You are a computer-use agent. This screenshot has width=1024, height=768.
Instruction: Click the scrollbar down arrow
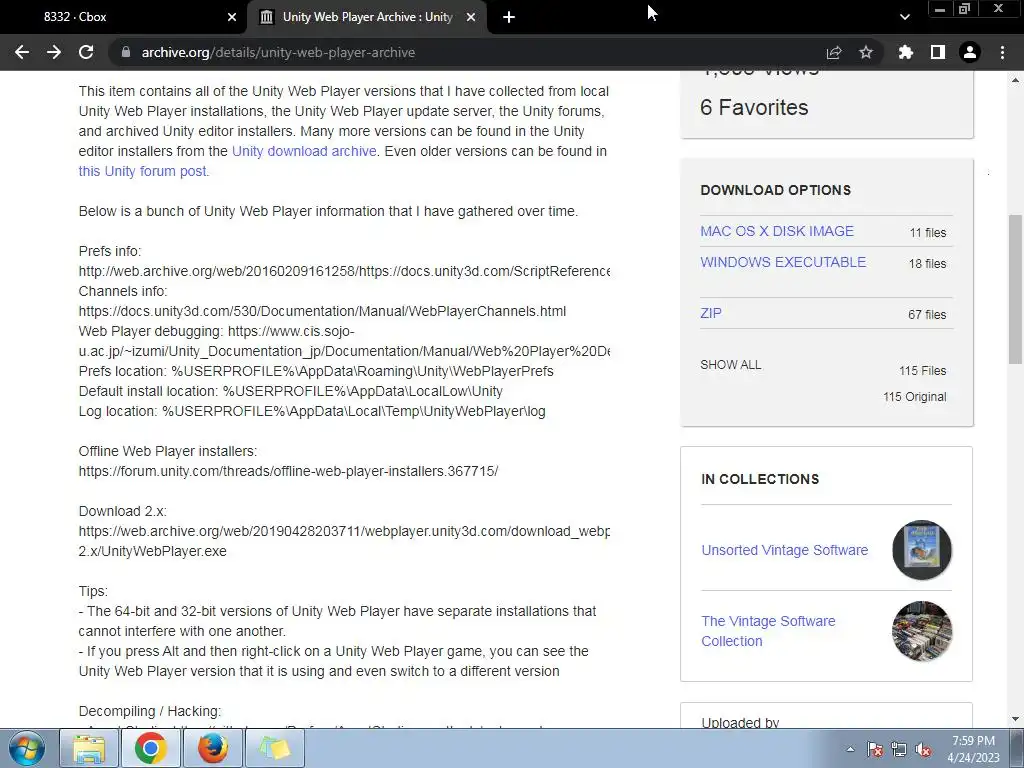coord(1015,720)
